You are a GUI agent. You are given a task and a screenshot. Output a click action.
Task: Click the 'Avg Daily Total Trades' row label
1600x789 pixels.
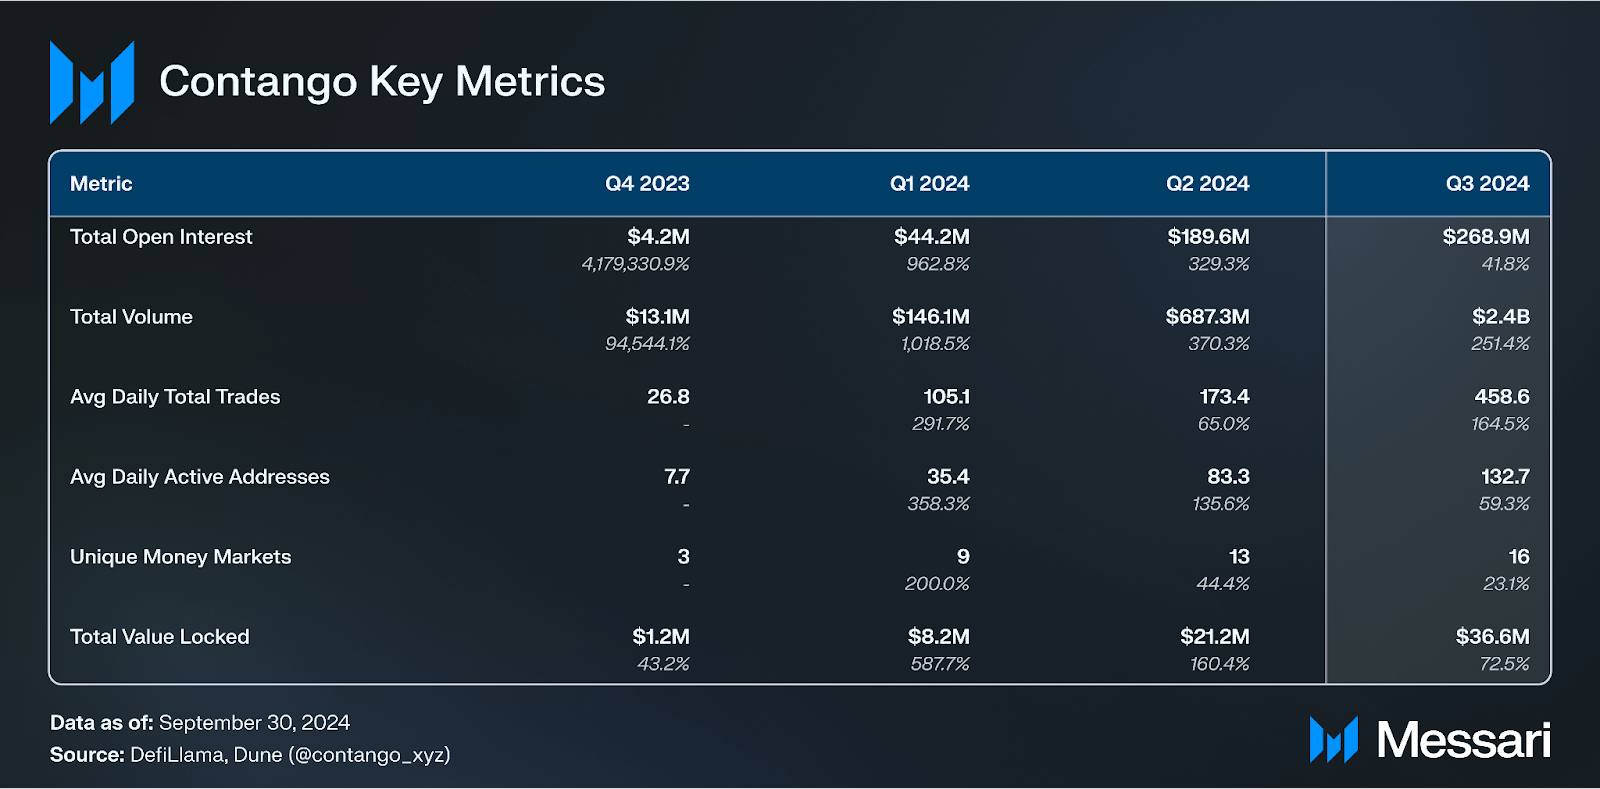point(175,397)
